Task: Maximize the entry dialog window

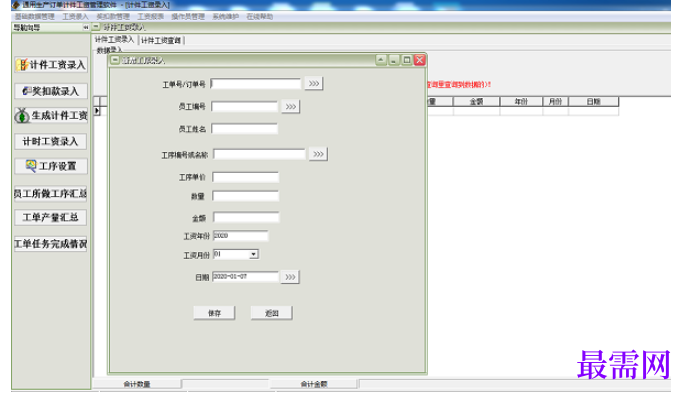Action: pos(407,60)
